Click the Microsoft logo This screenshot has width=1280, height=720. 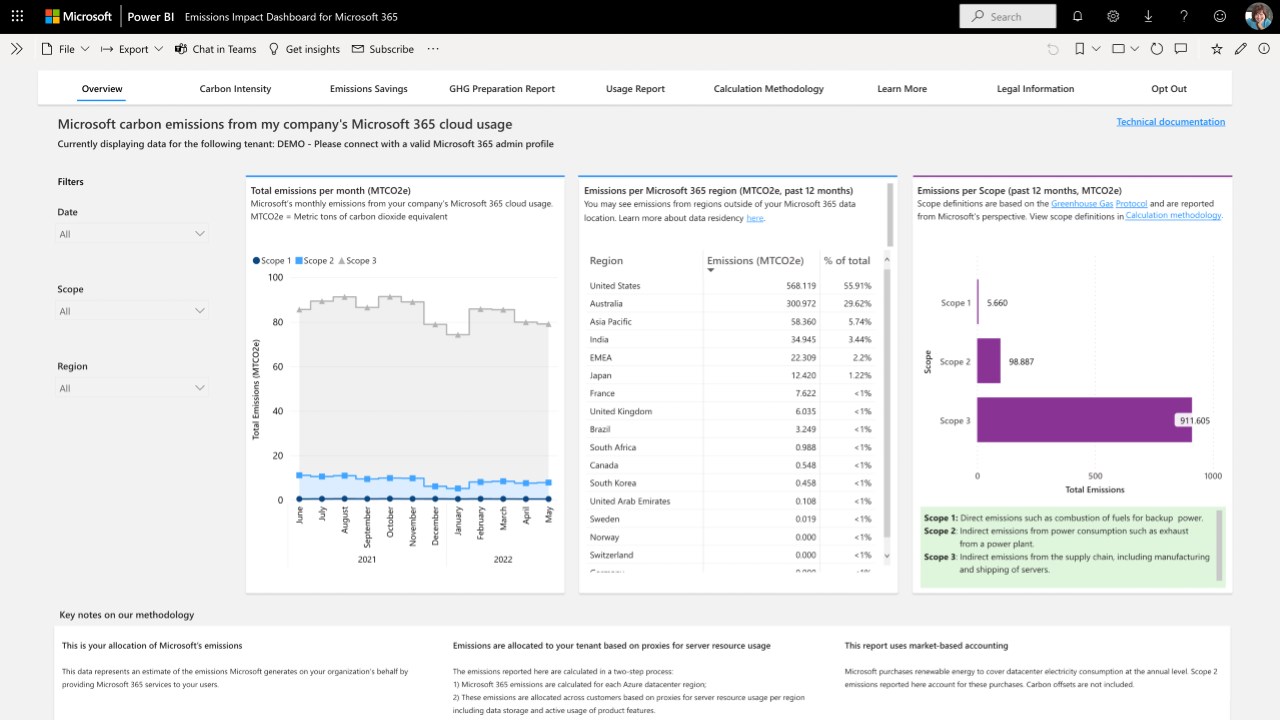(x=78, y=16)
